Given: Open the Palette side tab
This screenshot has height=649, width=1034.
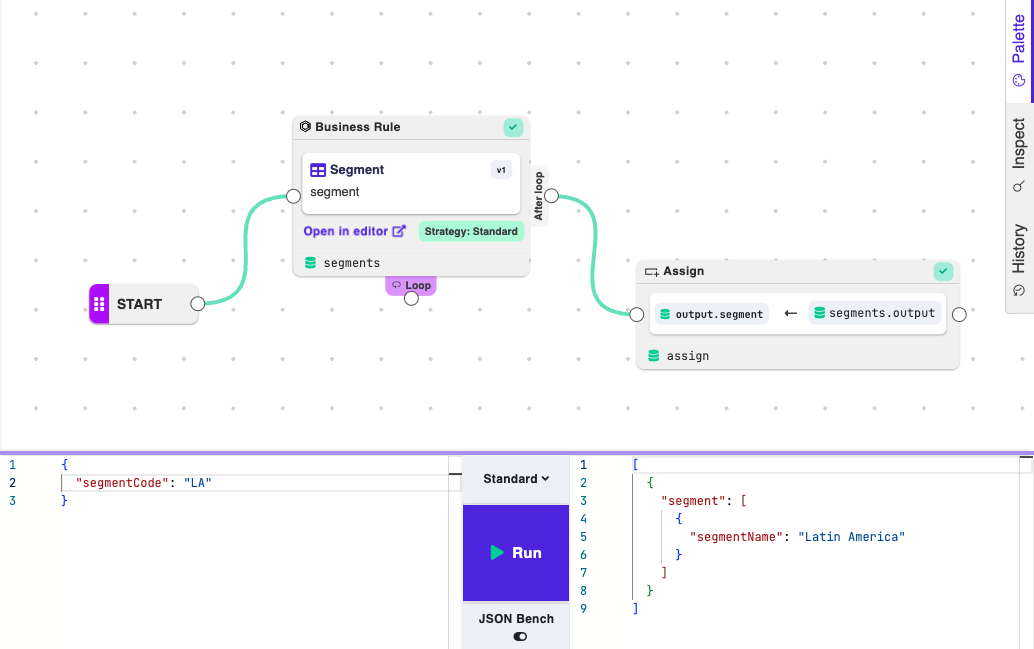Looking at the screenshot, I should [x=1019, y=52].
